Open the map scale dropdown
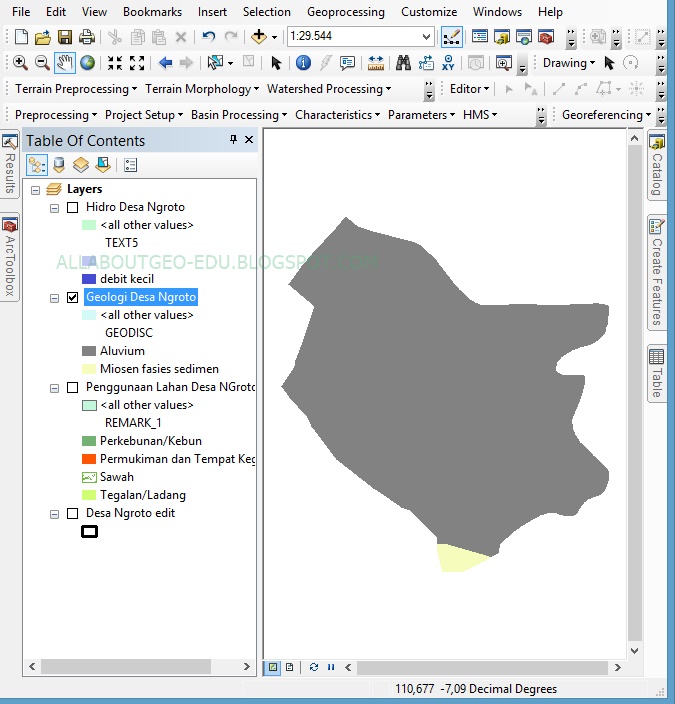675x704 pixels. (426, 36)
